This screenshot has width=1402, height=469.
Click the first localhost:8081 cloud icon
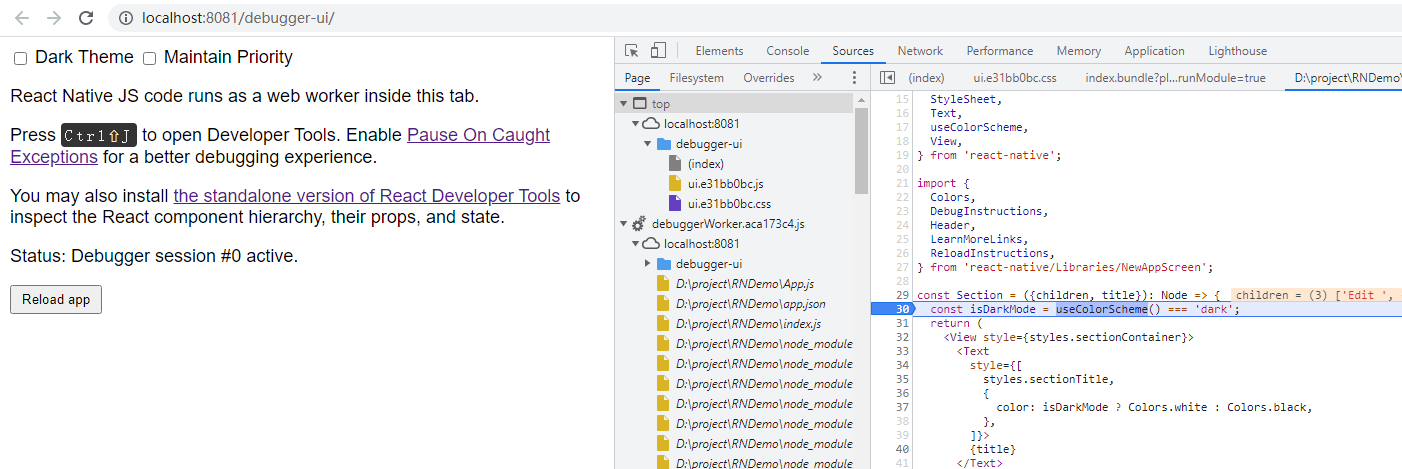pos(651,124)
